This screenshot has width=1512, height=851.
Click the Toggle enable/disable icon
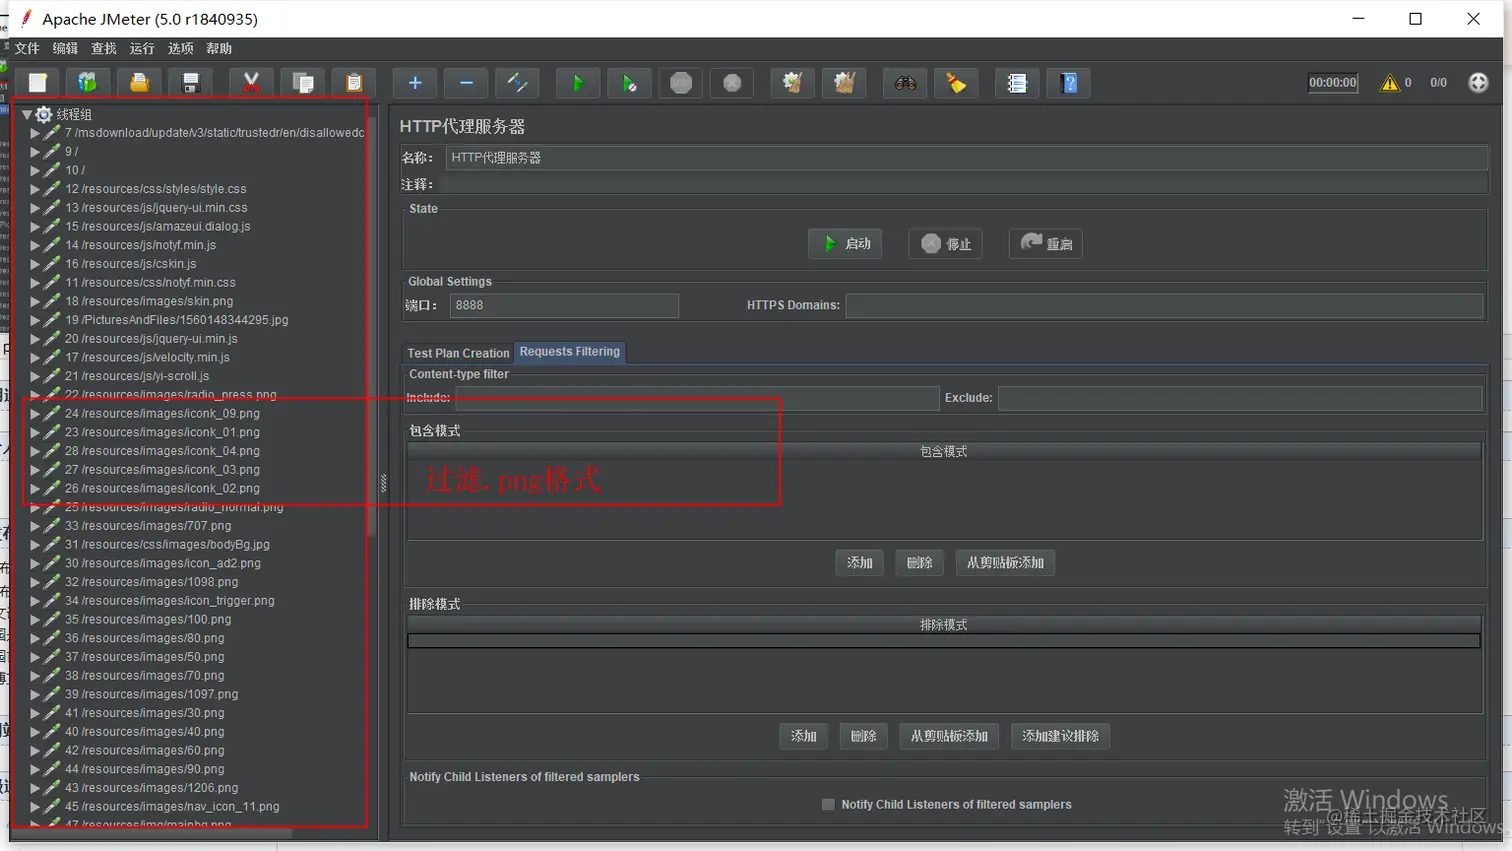517,83
